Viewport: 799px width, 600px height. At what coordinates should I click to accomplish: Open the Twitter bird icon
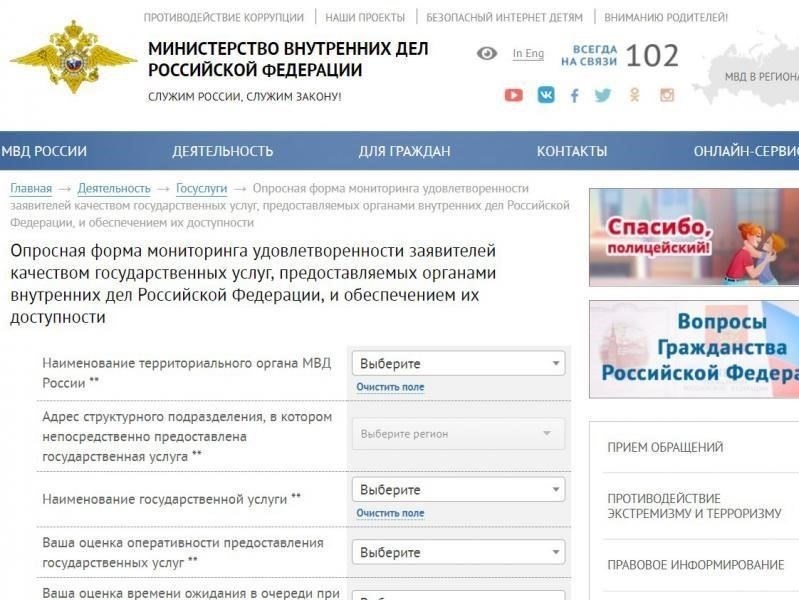tap(603, 95)
